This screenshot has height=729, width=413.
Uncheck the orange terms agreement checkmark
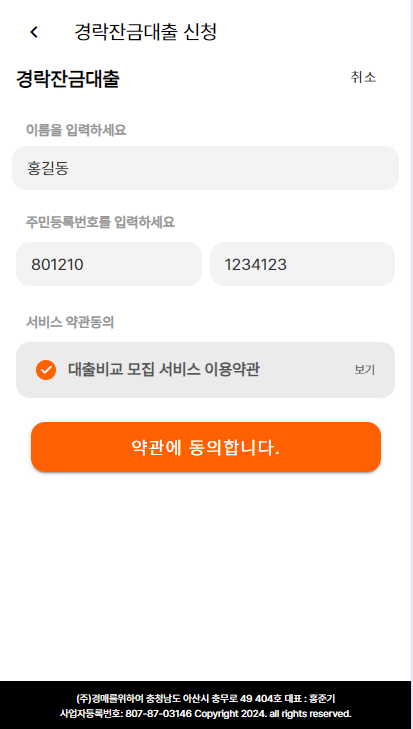tap(46, 370)
